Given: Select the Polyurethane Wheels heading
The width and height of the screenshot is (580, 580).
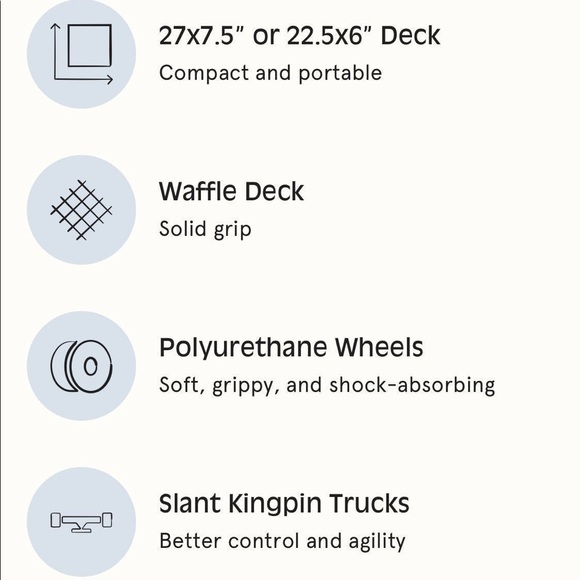Looking at the screenshot, I should coord(291,348).
